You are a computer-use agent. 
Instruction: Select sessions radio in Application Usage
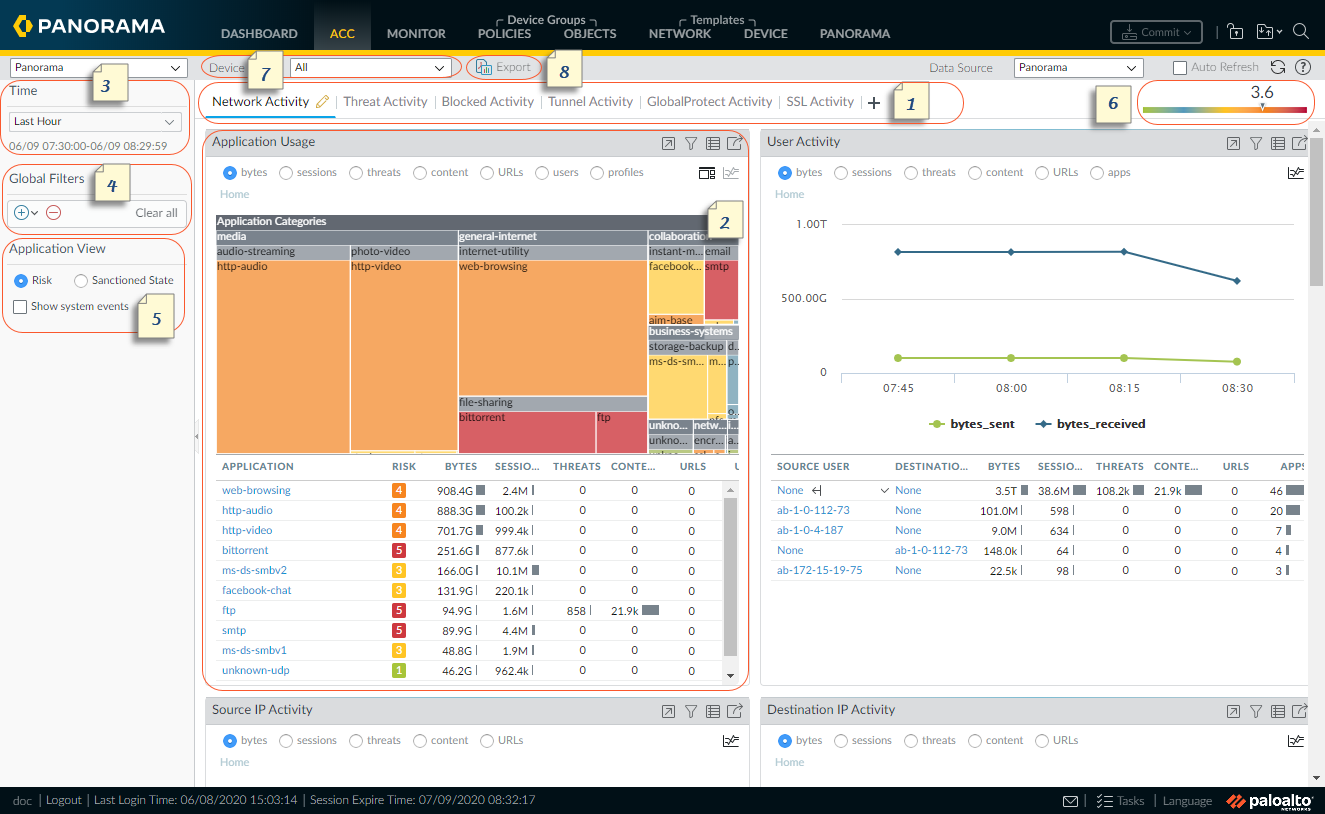click(x=286, y=173)
